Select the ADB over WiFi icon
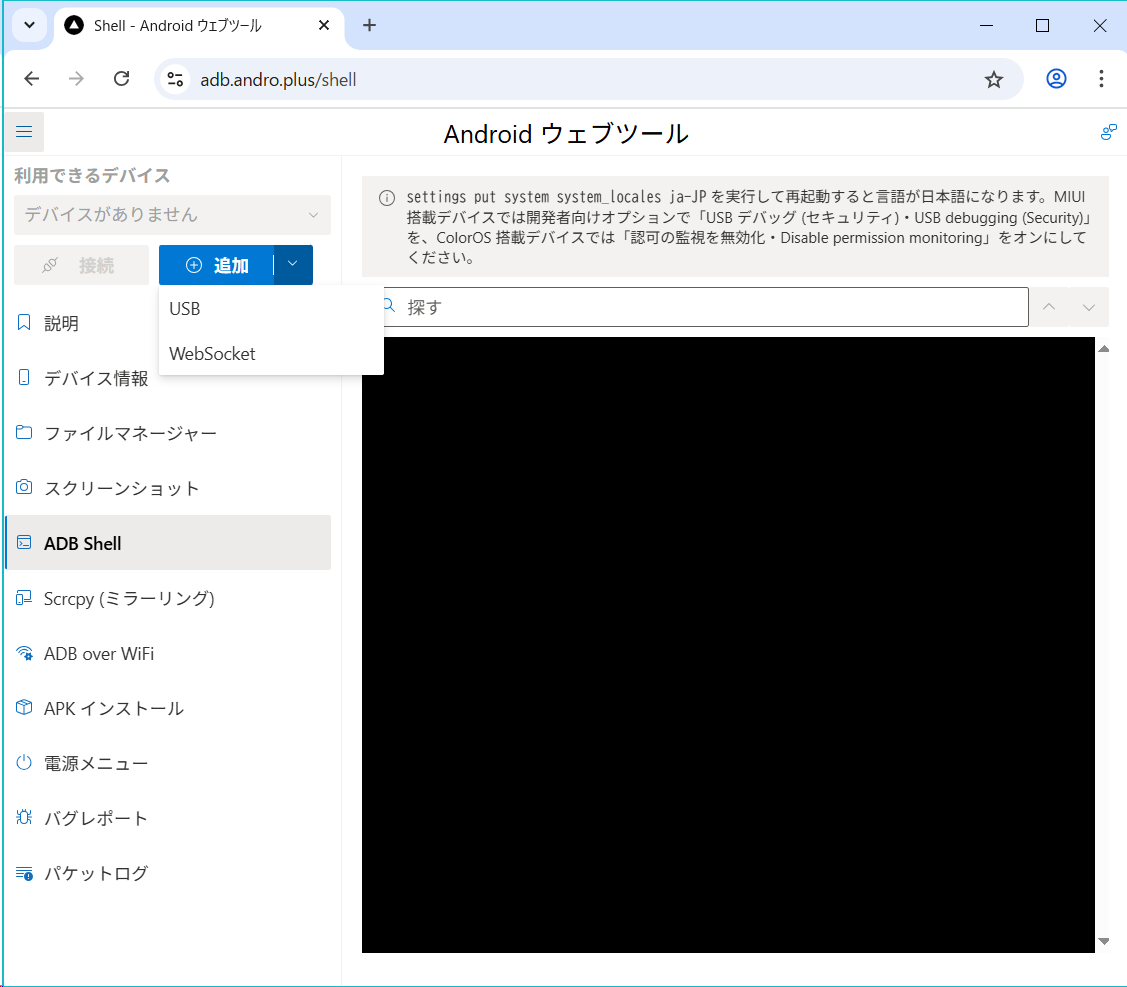1127x987 pixels. (x=24, y=653)
